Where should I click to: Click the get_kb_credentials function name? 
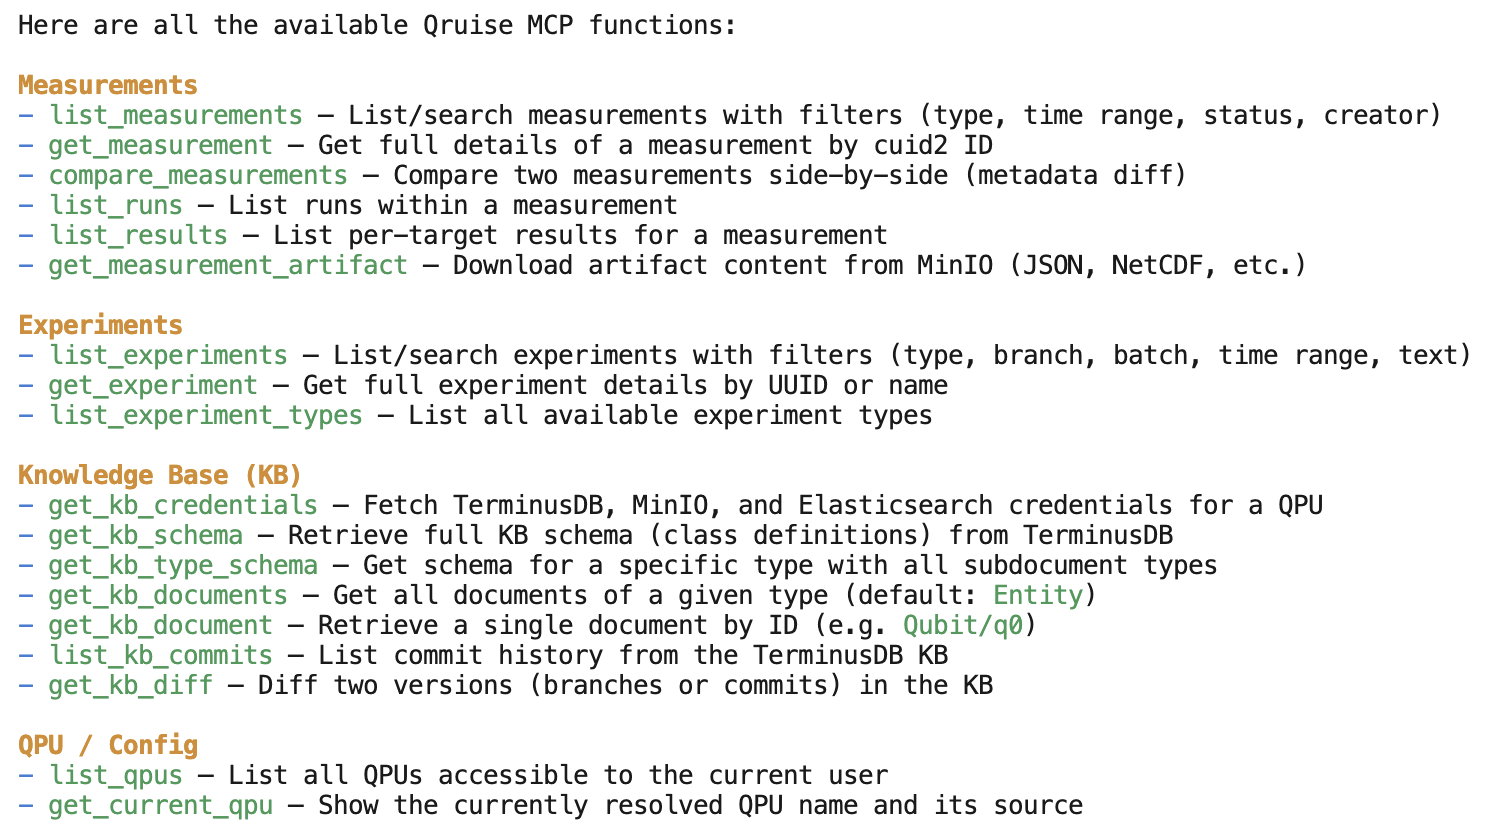(183, 506)
